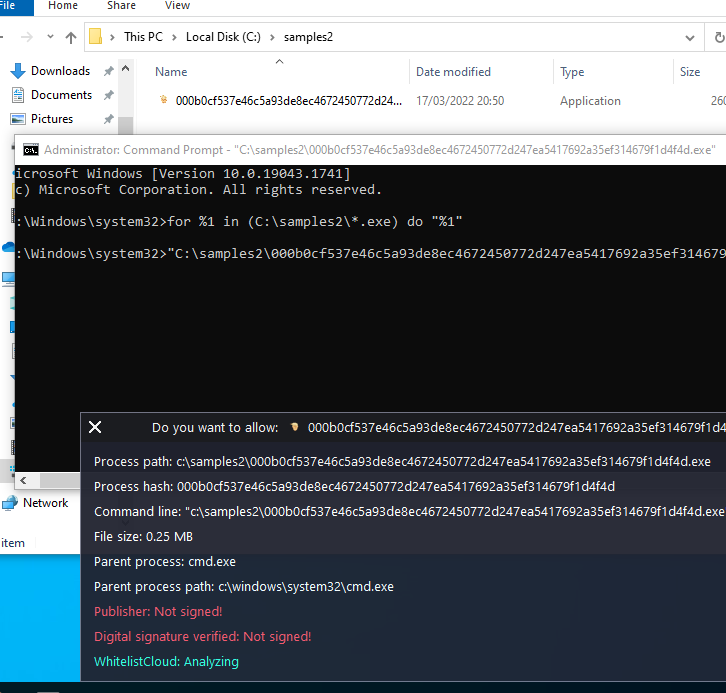Open the Home ribbon tab
This screenshot has height=693, width=726.
point(63,6)
